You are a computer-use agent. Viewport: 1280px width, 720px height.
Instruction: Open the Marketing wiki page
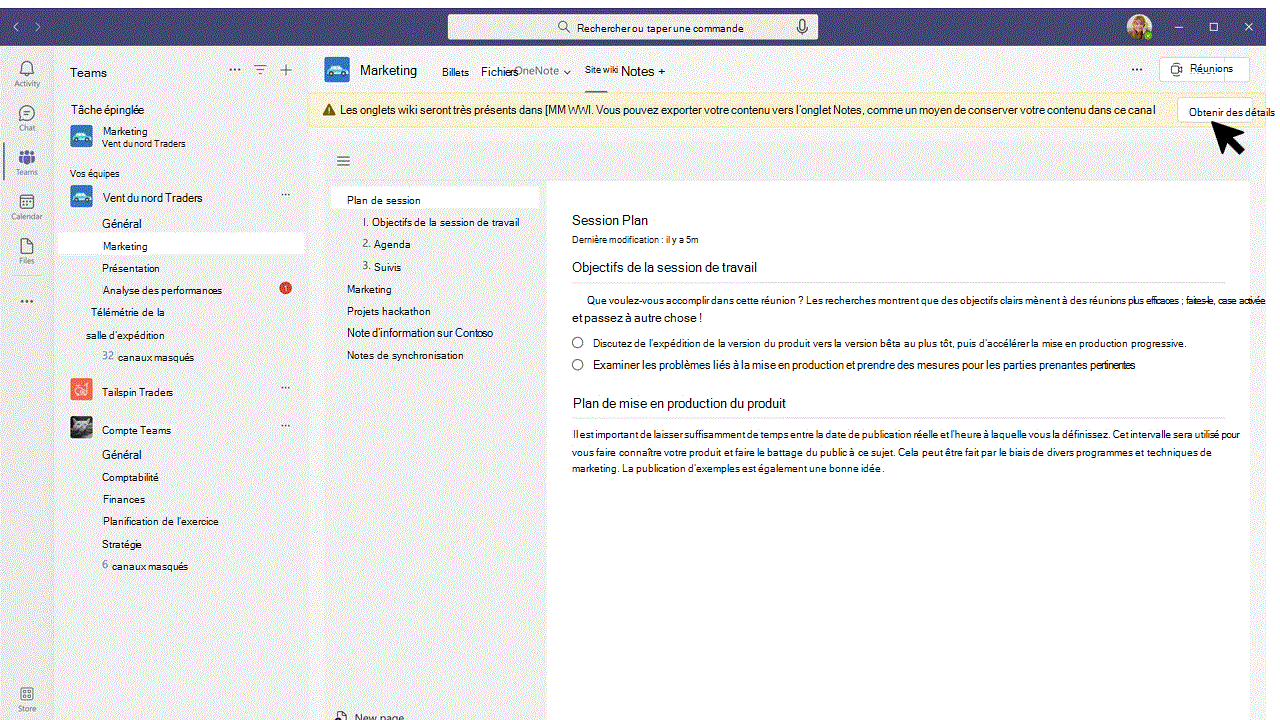369,289
